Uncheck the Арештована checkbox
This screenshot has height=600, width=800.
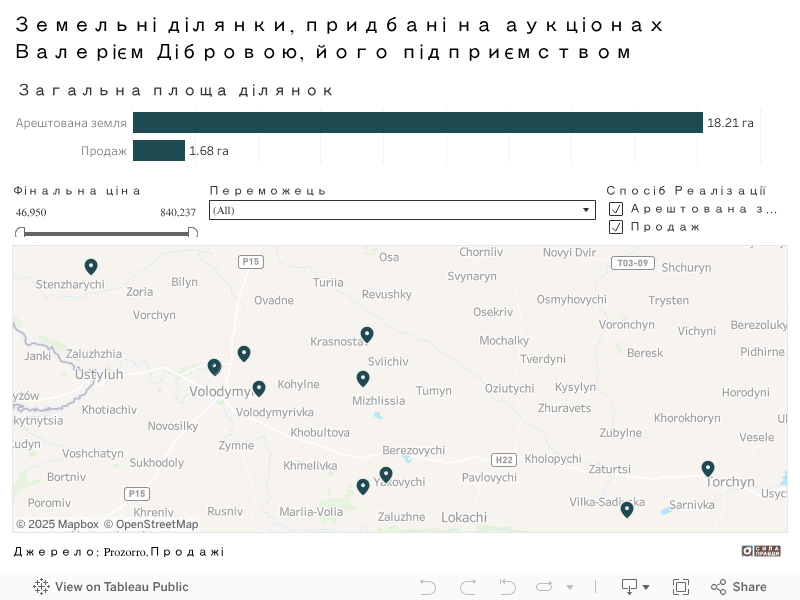coord(617,209)
